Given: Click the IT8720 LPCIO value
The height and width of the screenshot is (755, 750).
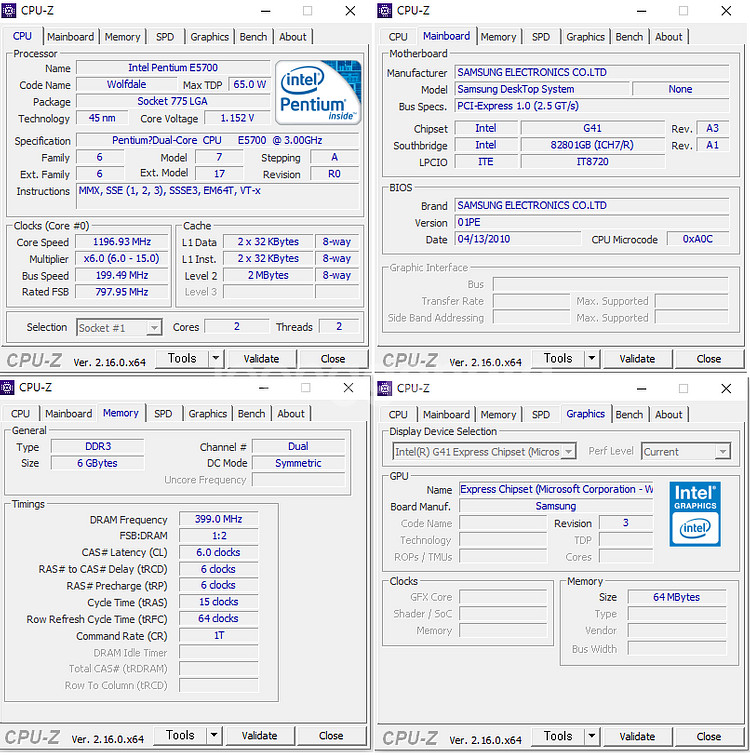Looking at the screenshot, I should 593,162.
